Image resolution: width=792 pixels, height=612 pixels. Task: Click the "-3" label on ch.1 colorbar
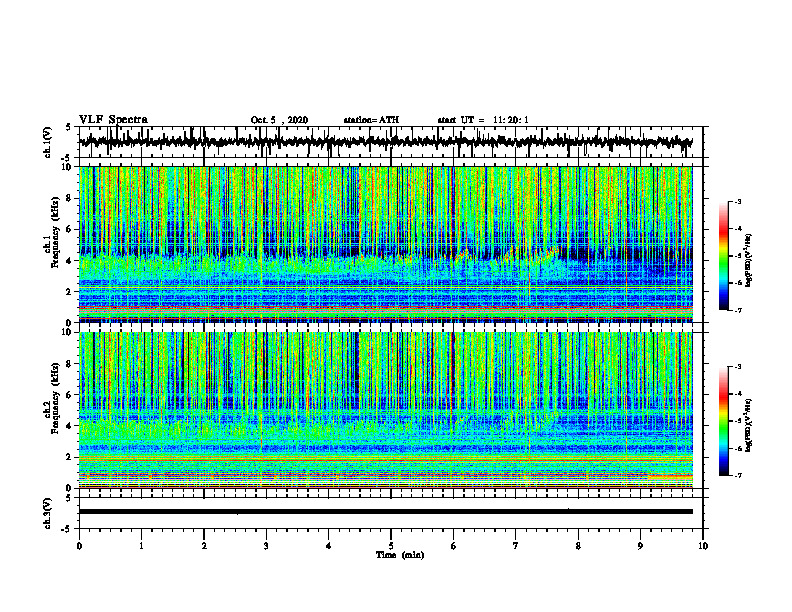coord(737,201)
